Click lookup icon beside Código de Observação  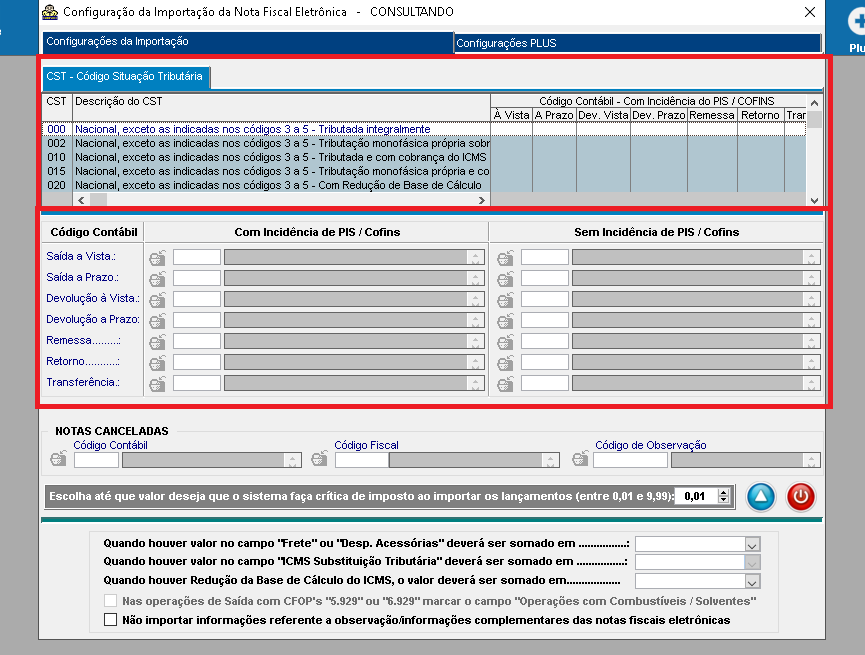(580, 459)
